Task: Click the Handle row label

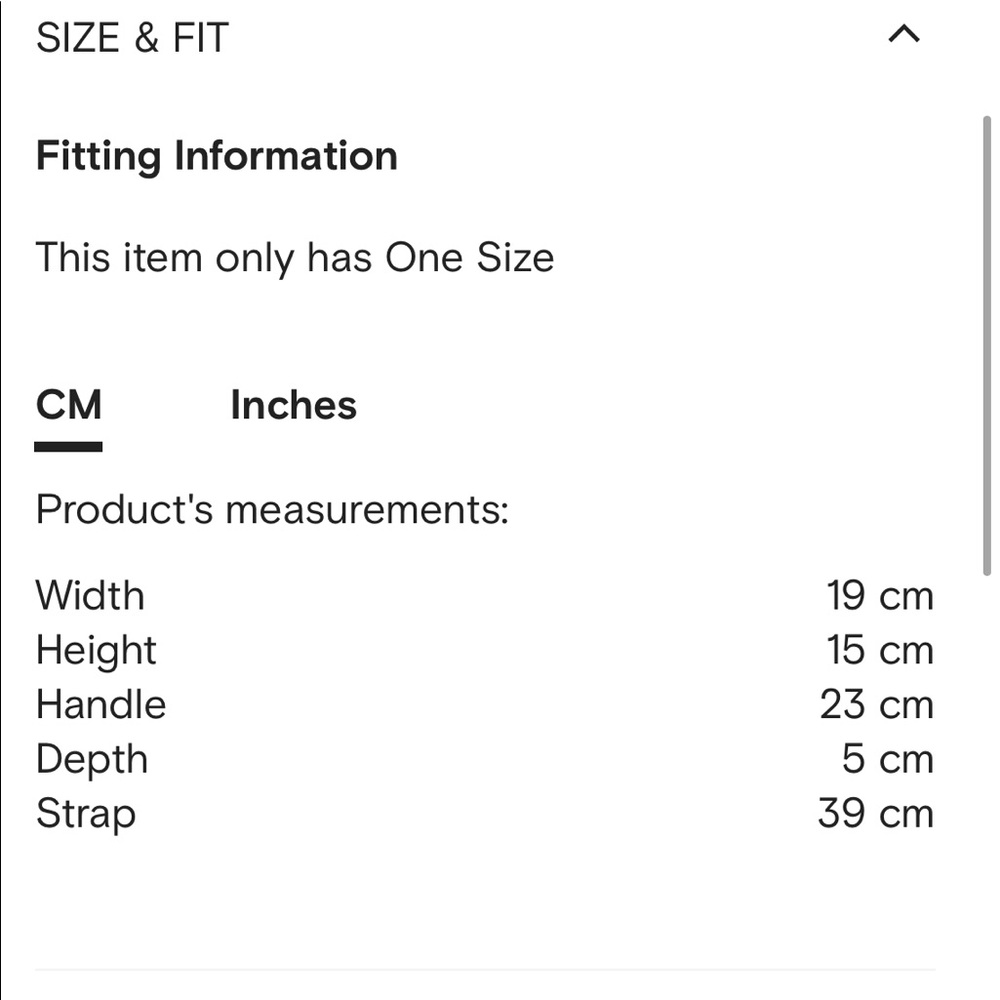Action: [x=101, y=704]
